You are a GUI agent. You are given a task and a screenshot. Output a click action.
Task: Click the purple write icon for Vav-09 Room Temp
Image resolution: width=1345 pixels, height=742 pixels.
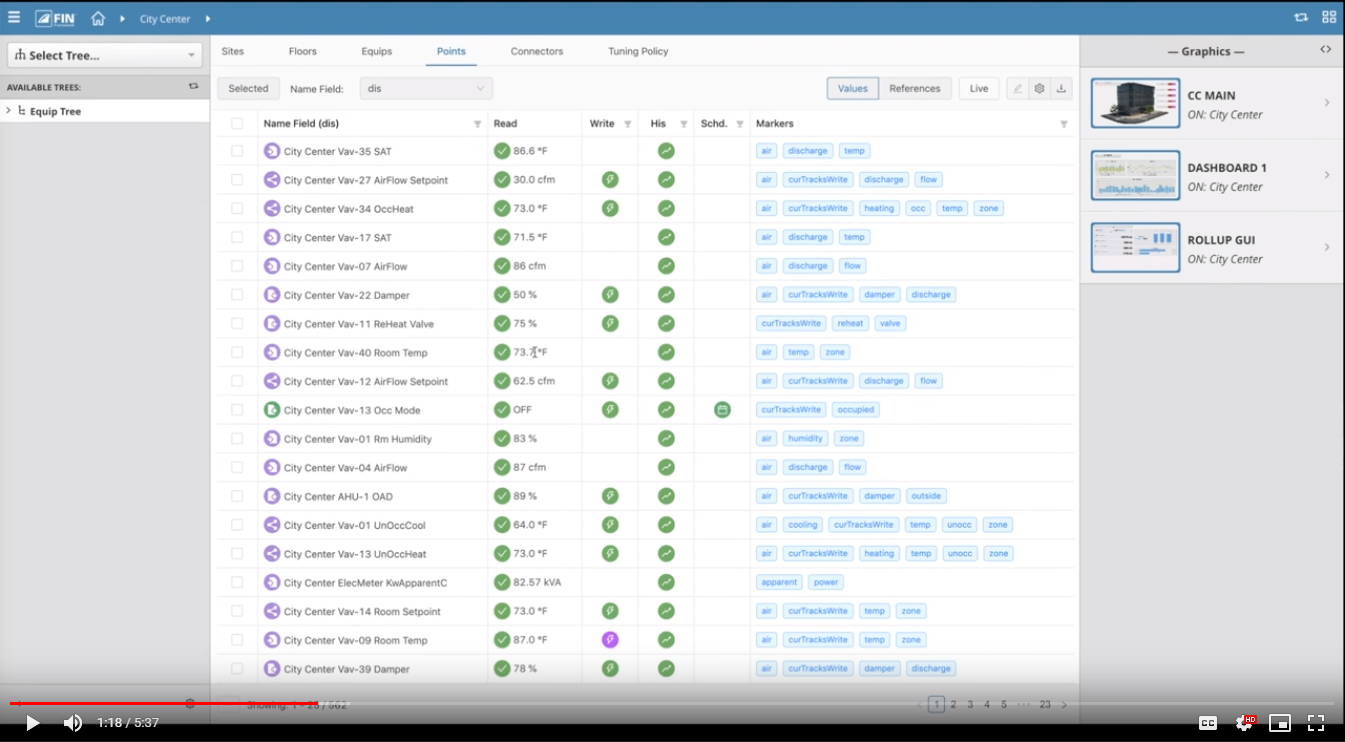610,640
